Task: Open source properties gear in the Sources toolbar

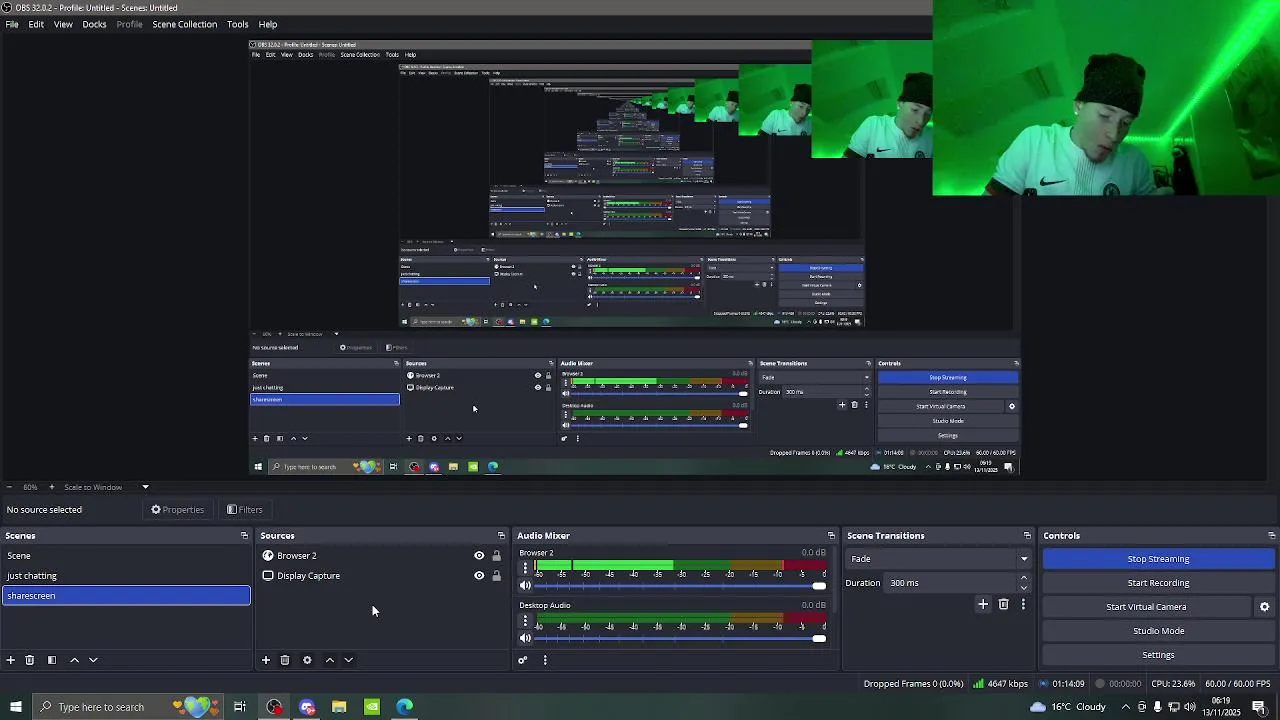Action: [307, 660]
